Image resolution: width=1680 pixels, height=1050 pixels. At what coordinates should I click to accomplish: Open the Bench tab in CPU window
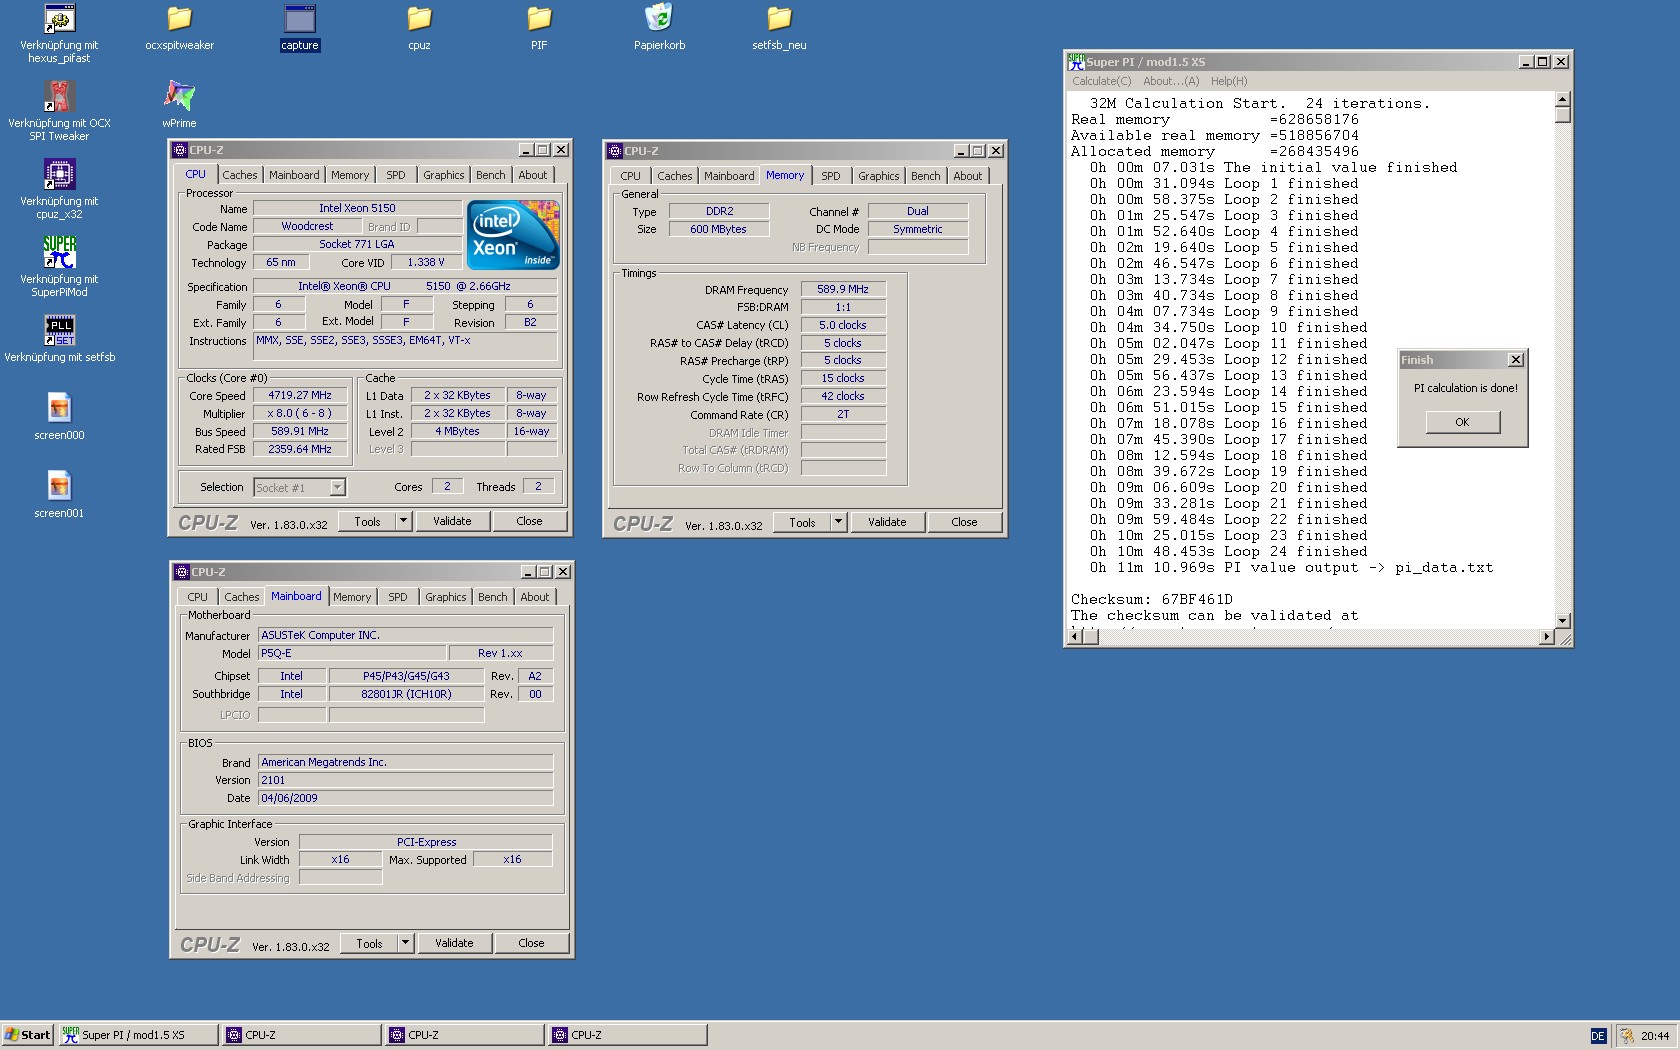click(491, 175)
